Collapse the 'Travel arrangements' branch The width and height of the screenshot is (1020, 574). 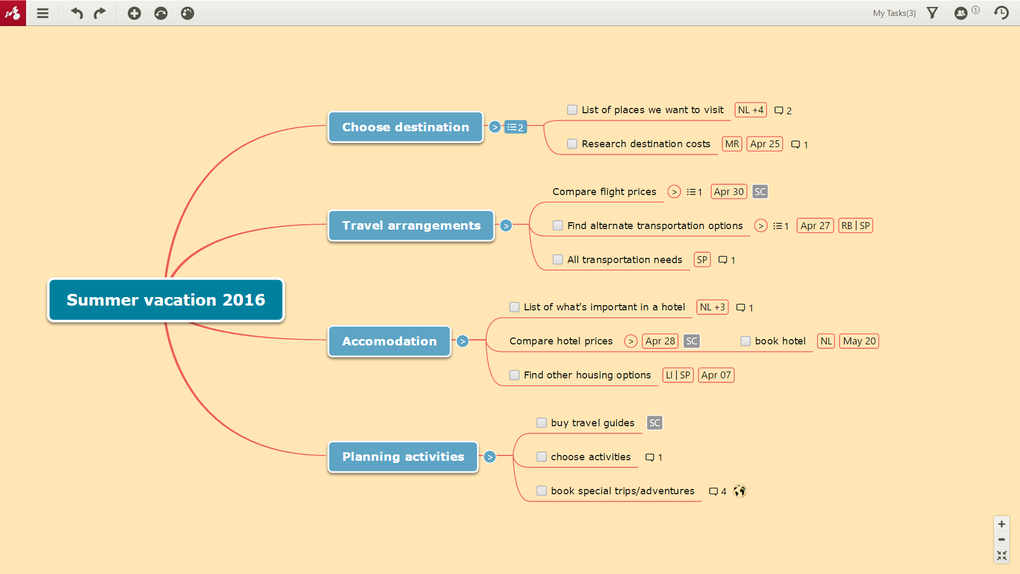click(x=505, y=226)
